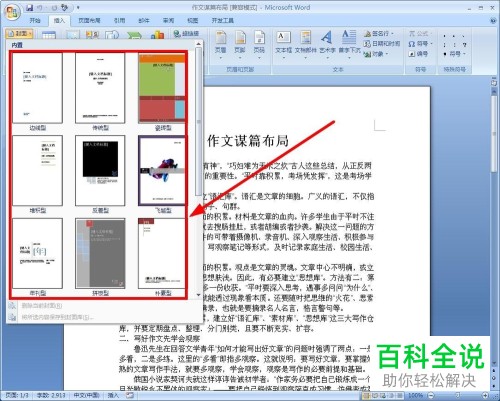This screenshot has height=401, width=500.
Task: Click the Table icon in the ribbon
Action: click(x=49, y=35)
